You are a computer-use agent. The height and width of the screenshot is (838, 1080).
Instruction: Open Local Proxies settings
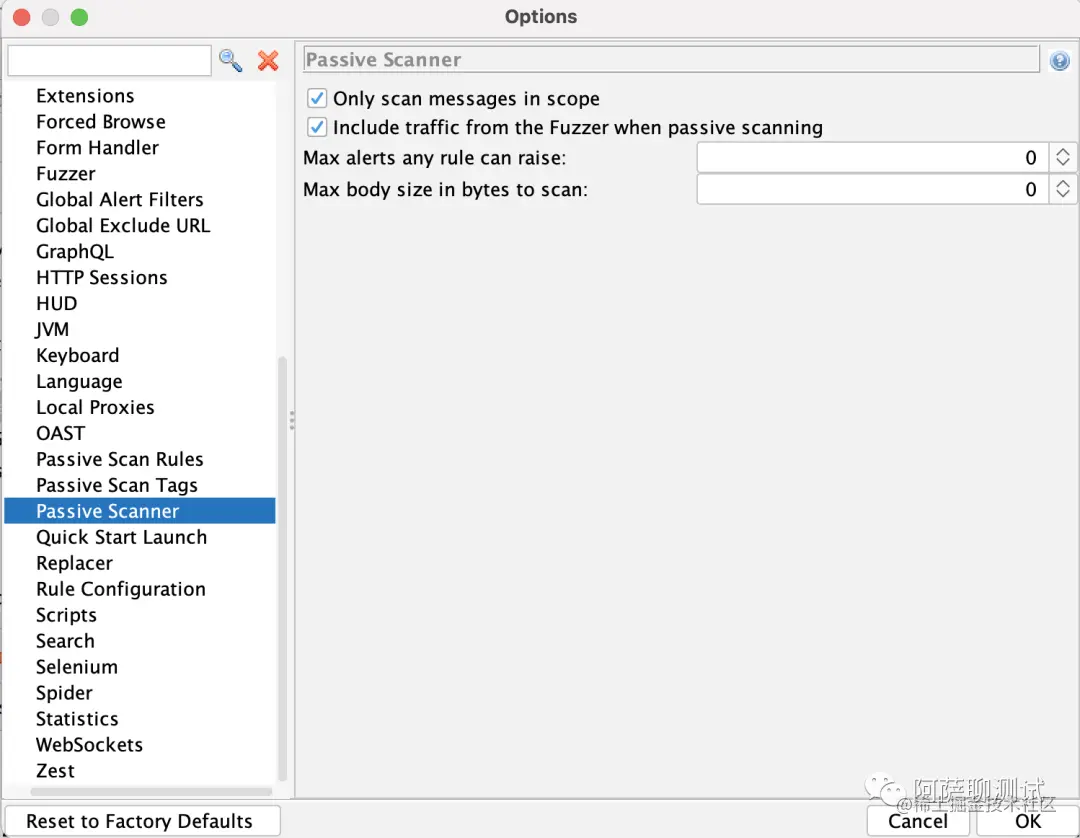click(95, 408)
